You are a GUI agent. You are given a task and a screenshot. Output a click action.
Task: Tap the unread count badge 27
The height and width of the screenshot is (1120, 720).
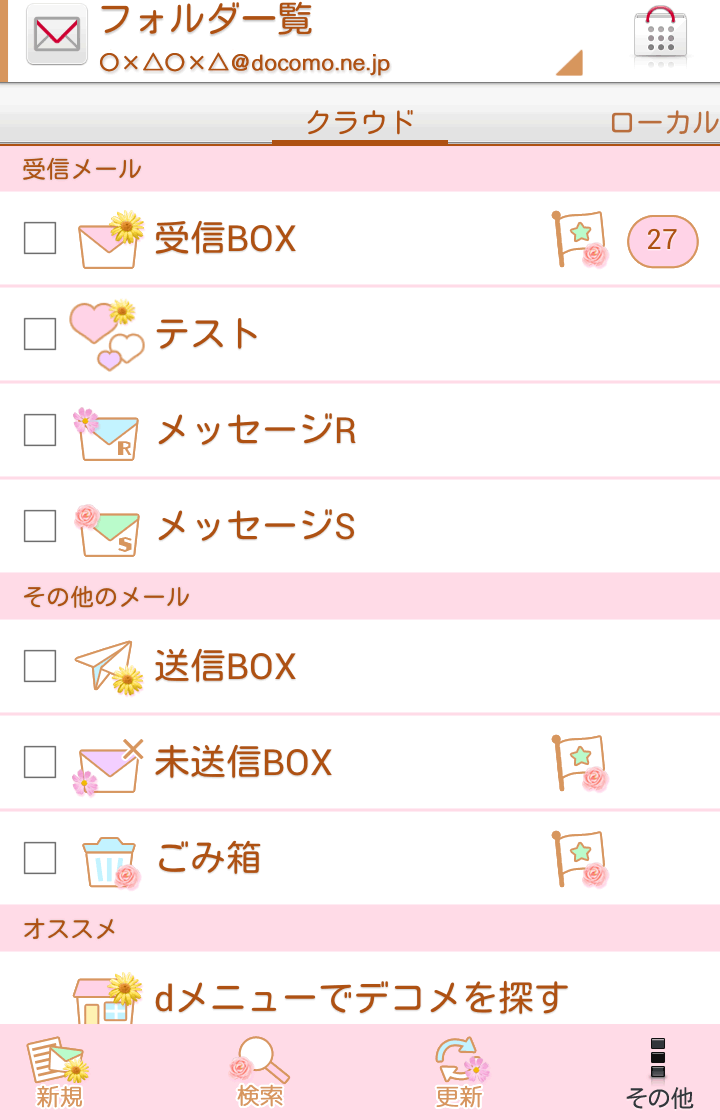(662, 240)
